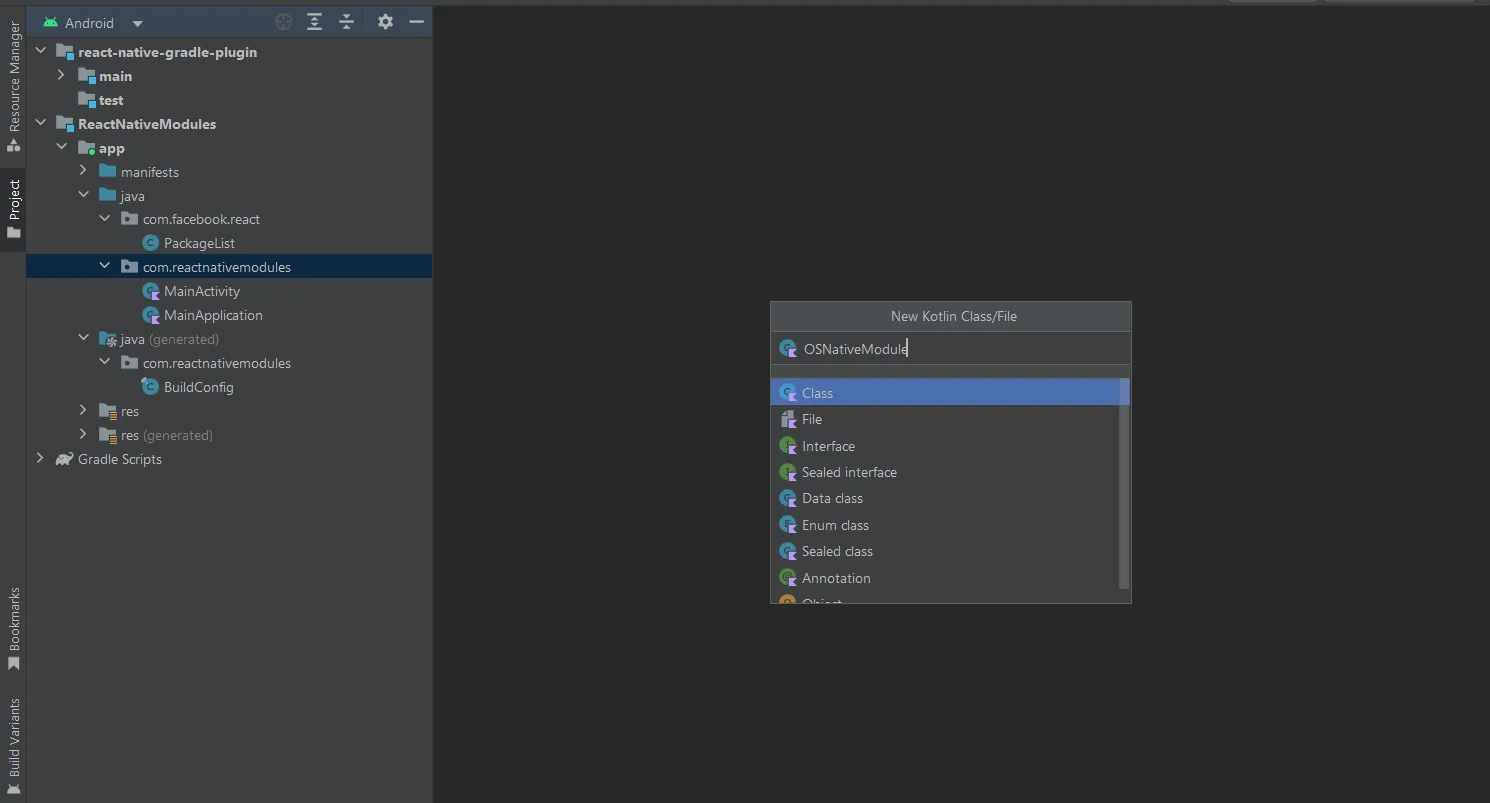This screenshot has height=803, width=1490.
Task: Click the Data class Kotlin icon
Action: pos(788,498)
